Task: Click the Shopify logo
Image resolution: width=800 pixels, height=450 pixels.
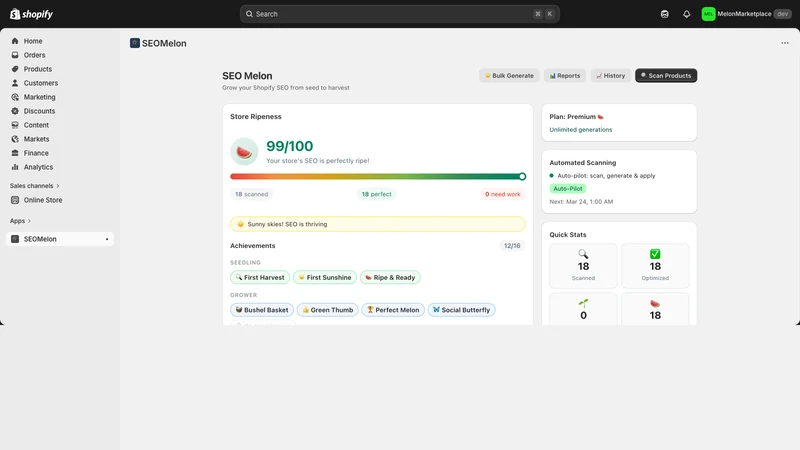Action: (x=31, y=14)
